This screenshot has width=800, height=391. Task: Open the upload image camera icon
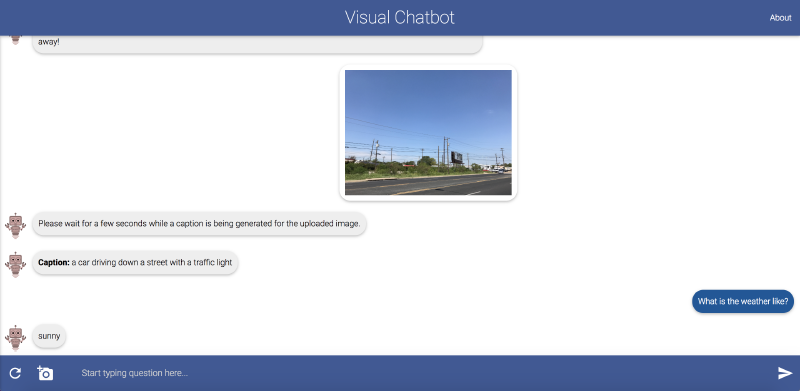click(x=45, y=373)
